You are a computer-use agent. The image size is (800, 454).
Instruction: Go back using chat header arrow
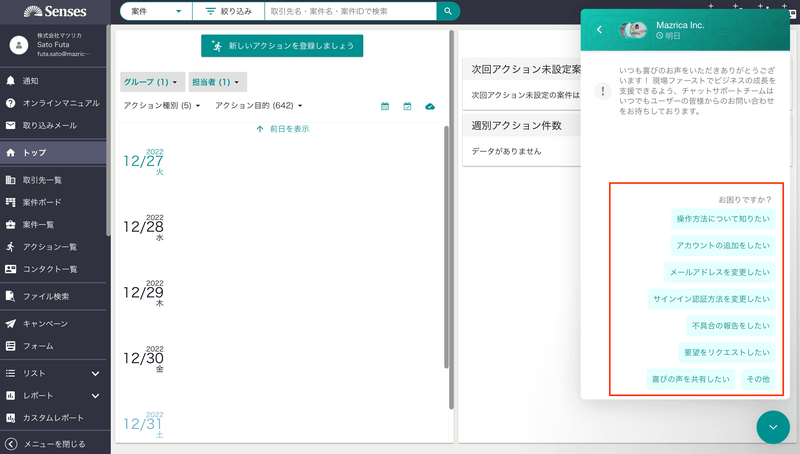[600, 29]
